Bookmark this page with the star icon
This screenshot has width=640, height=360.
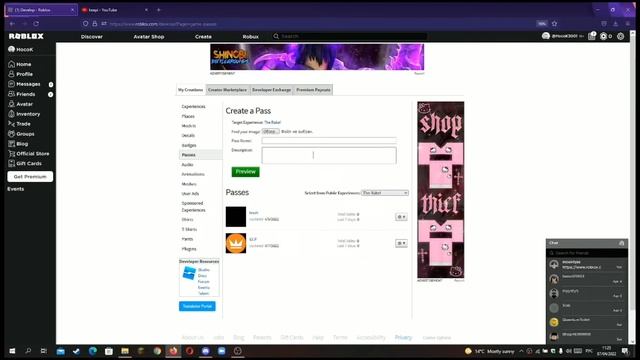(x=554, y=24)
